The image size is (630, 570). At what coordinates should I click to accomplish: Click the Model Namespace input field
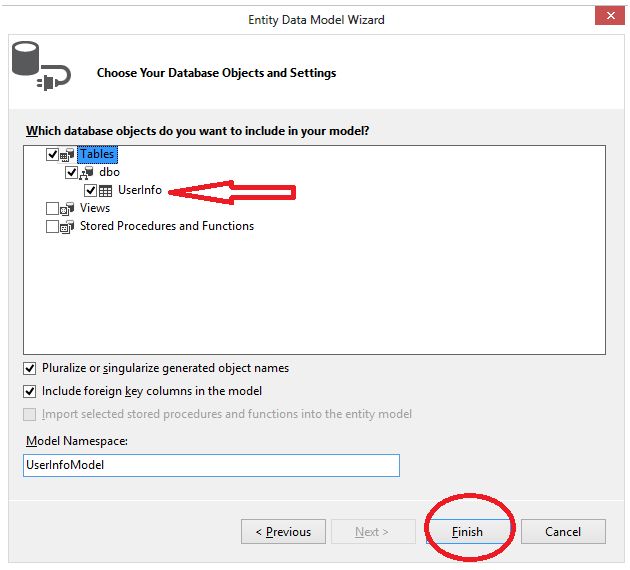(211, 466)
